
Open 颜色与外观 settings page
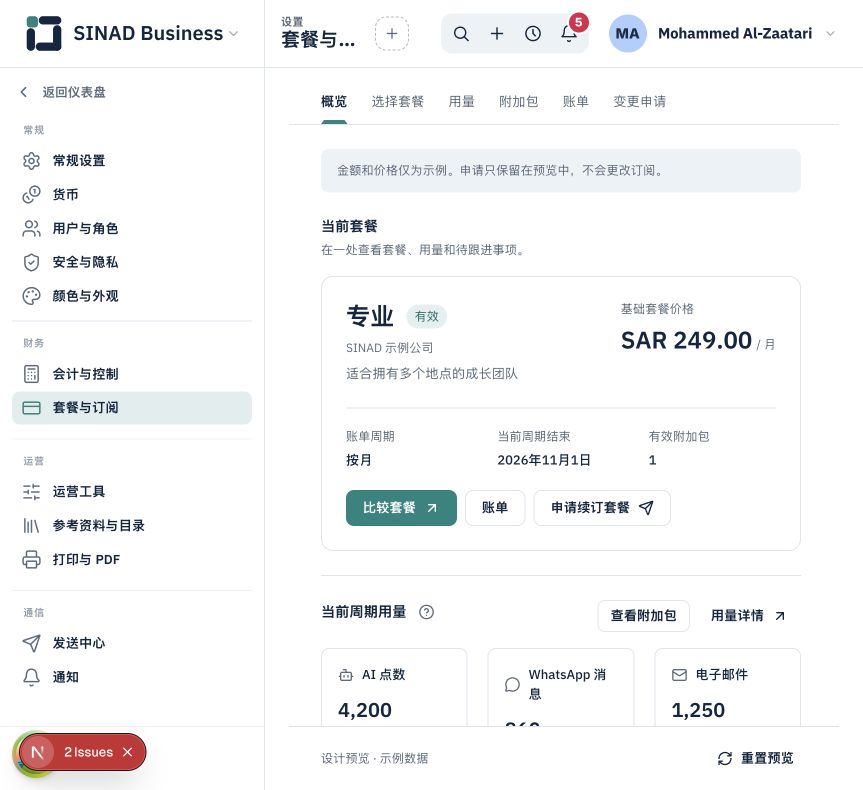point(132,296)
